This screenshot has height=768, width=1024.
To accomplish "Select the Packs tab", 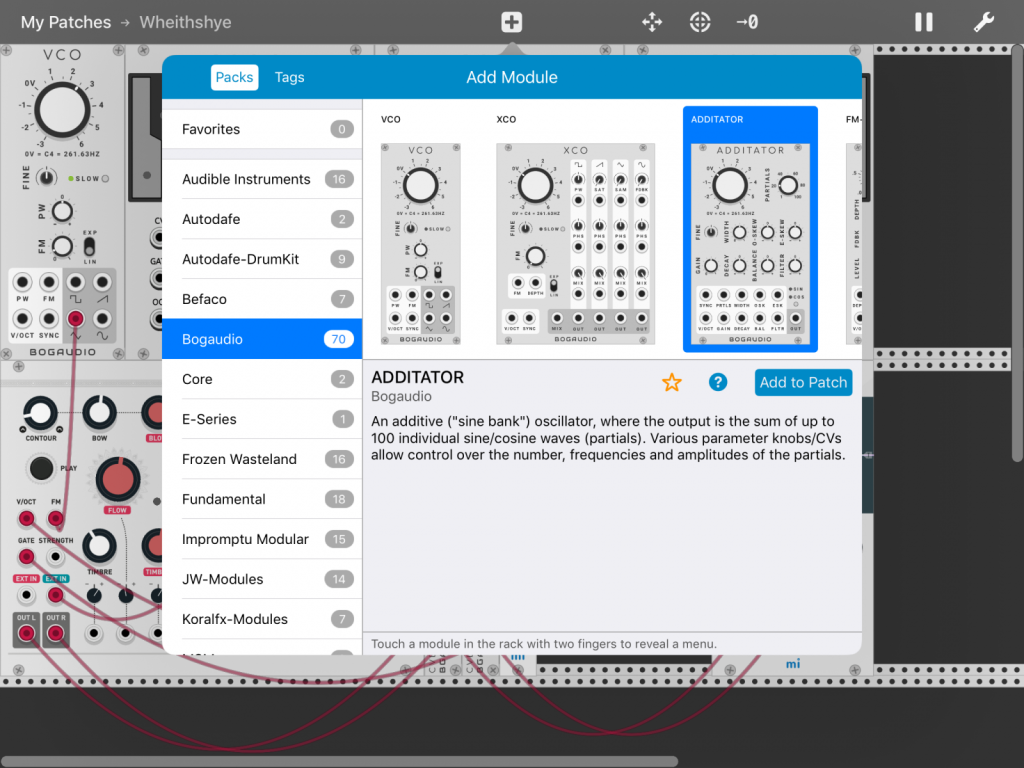I will pyautogui.click(x=234, y=77).
